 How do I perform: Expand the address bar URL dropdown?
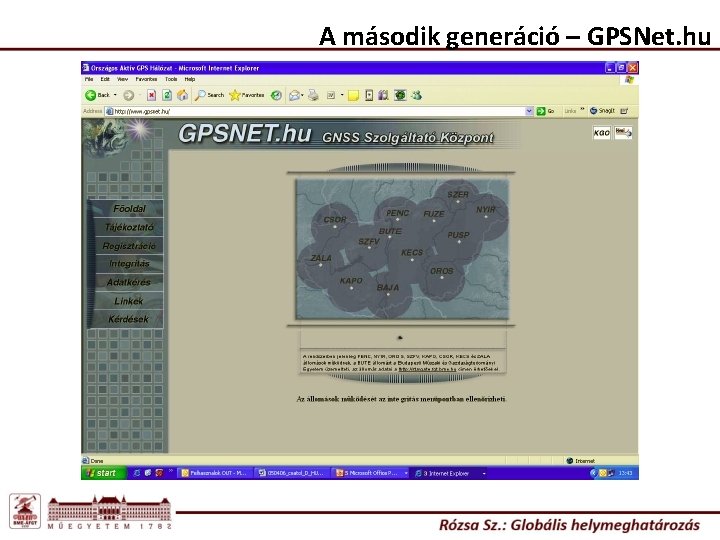pos(529,111)
